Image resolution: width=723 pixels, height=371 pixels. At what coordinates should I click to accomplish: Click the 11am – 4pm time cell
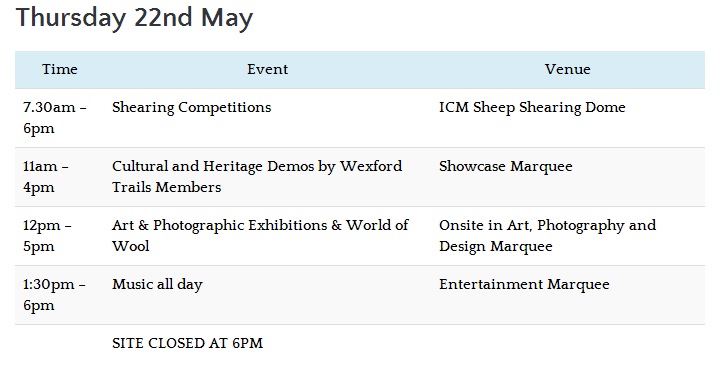pyautogui.click(x=46, y=177)
